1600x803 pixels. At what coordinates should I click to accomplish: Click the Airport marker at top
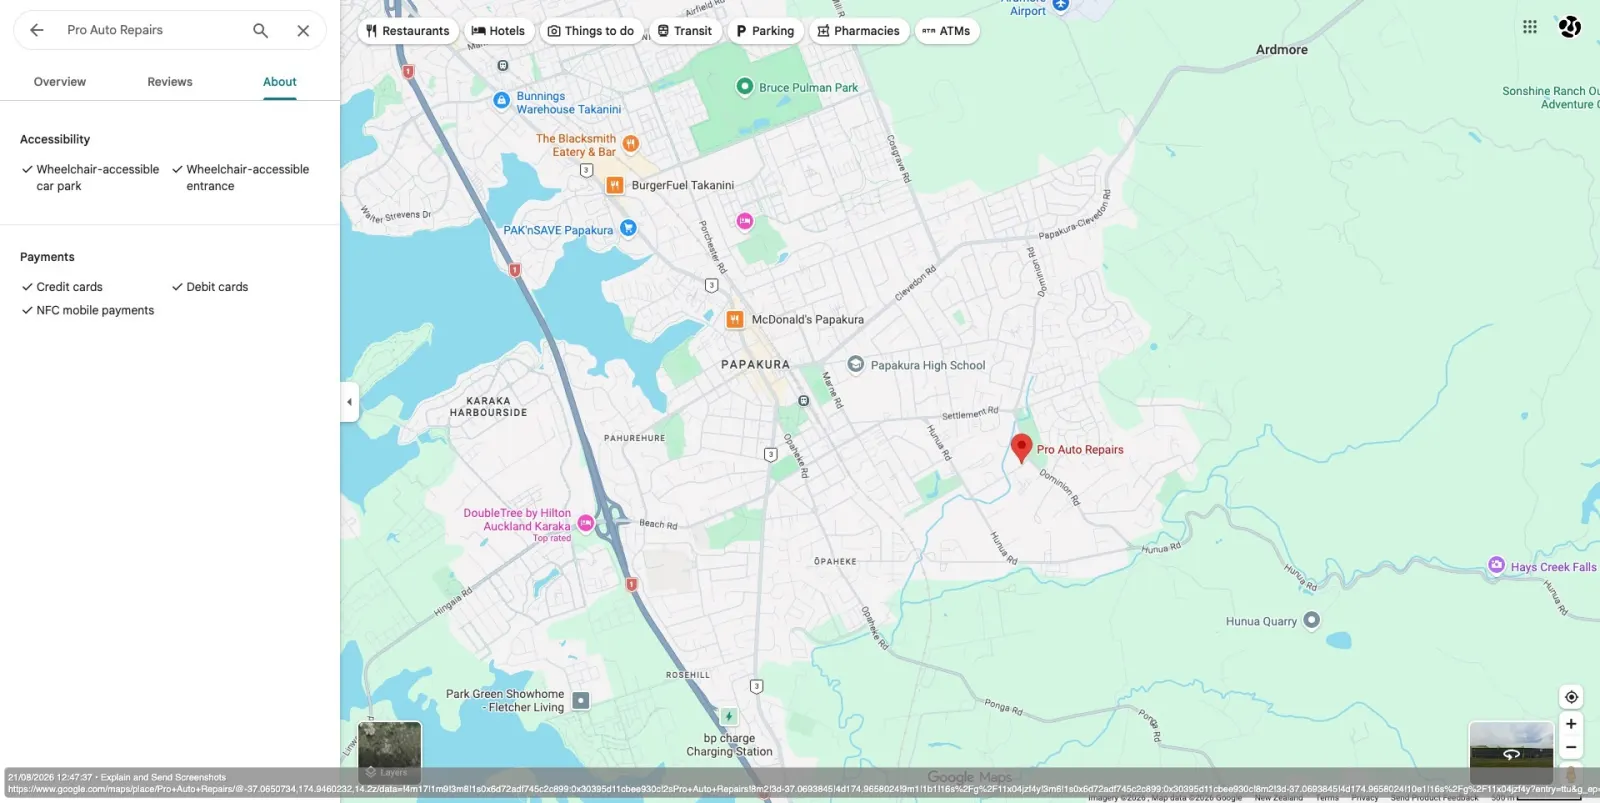tap(1061, 5)
